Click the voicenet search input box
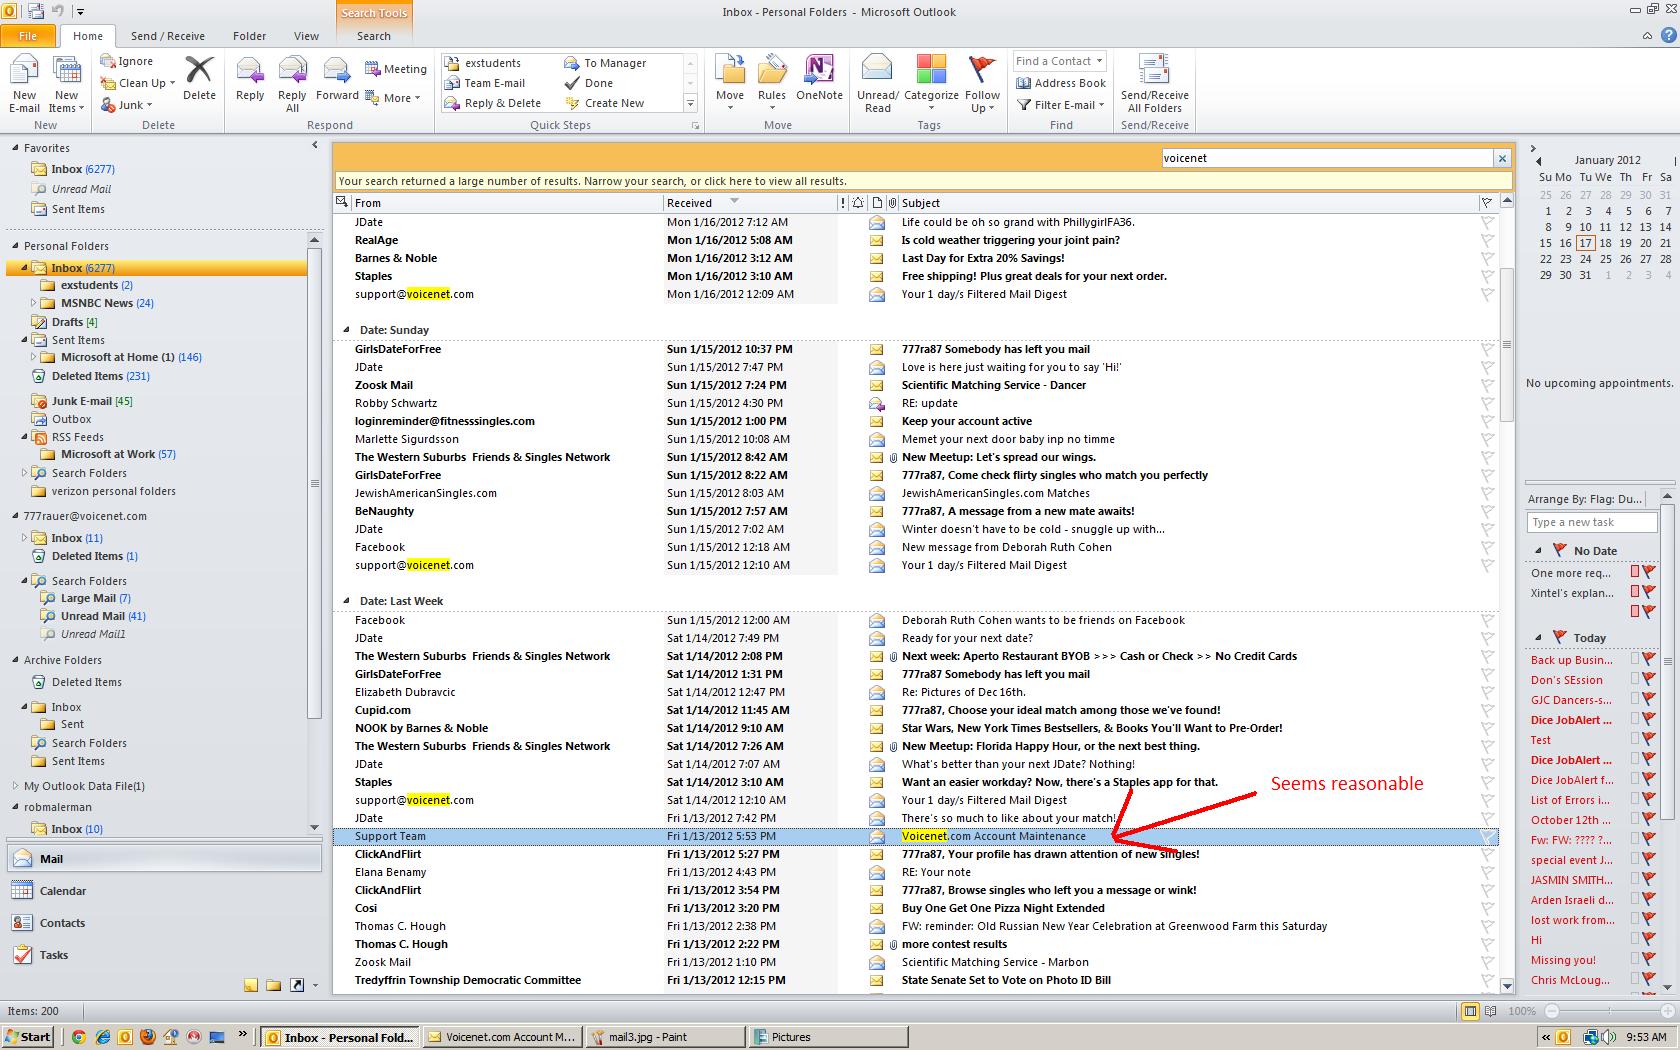Screen dimensions: 1680x1050 (1327, 158)
